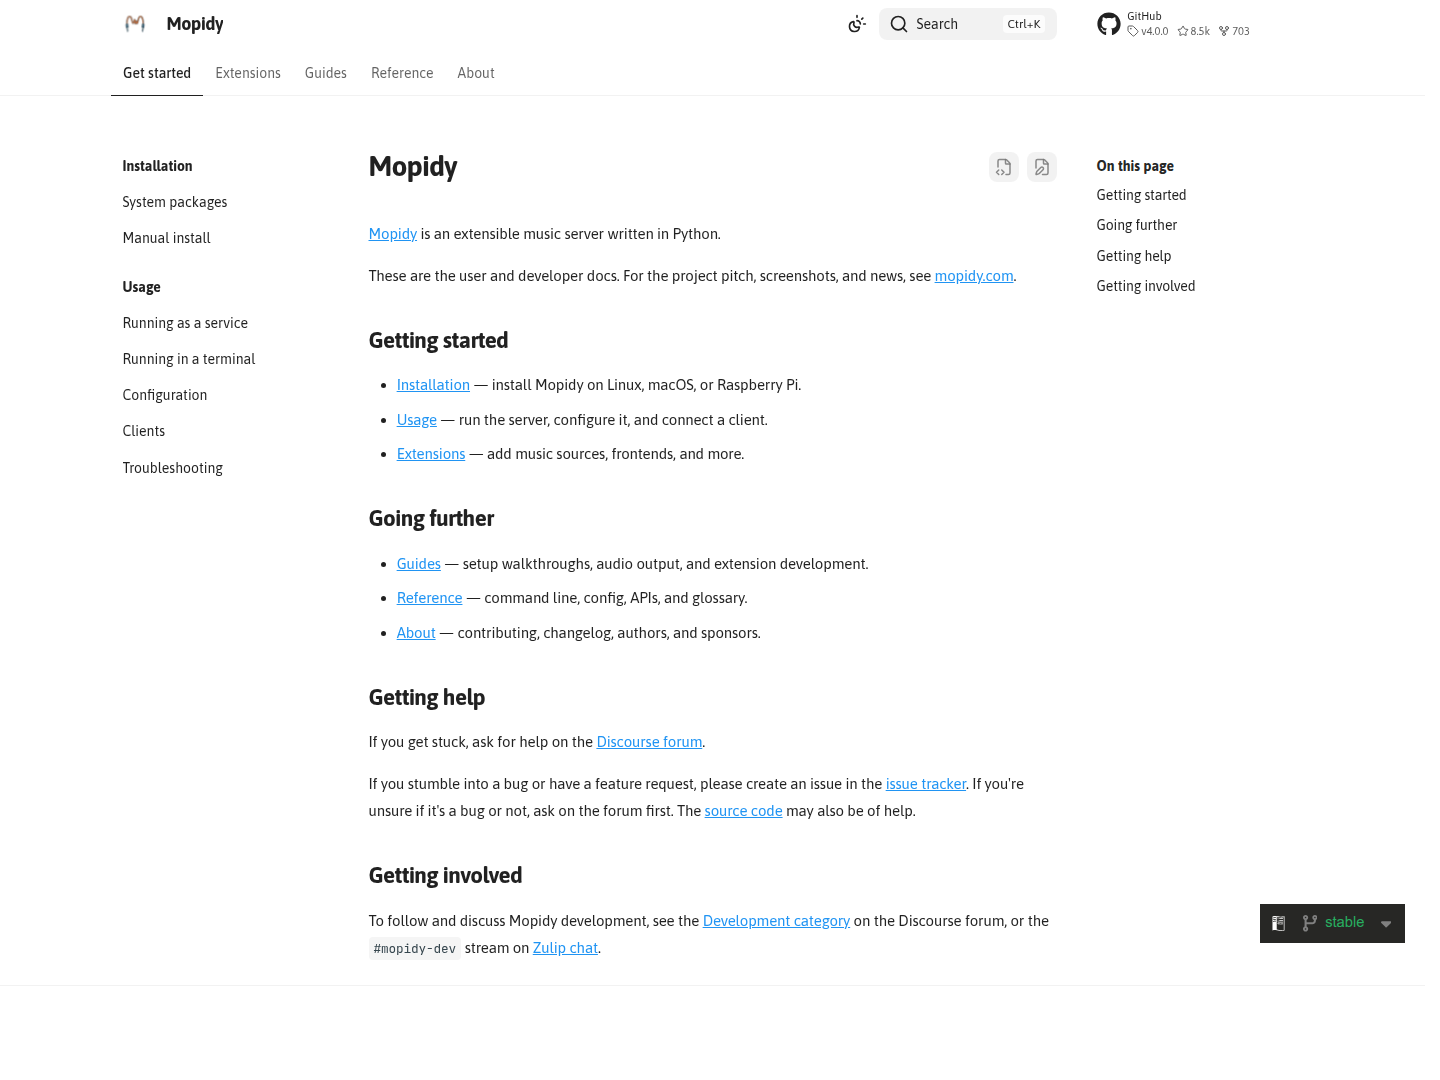Open the Guides tab
Viewport: 1440px width, 1080px height.
click(x=326, y=73)
